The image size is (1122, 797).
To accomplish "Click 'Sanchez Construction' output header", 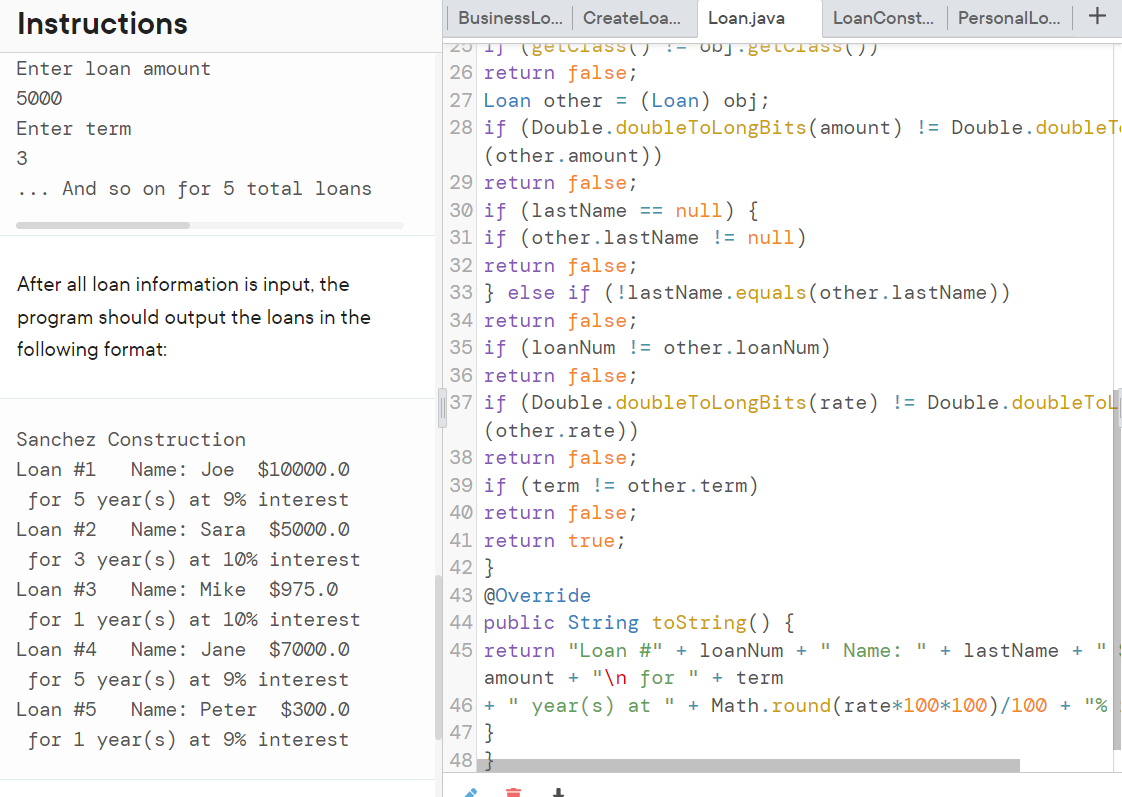I will (x=131, y=439).
